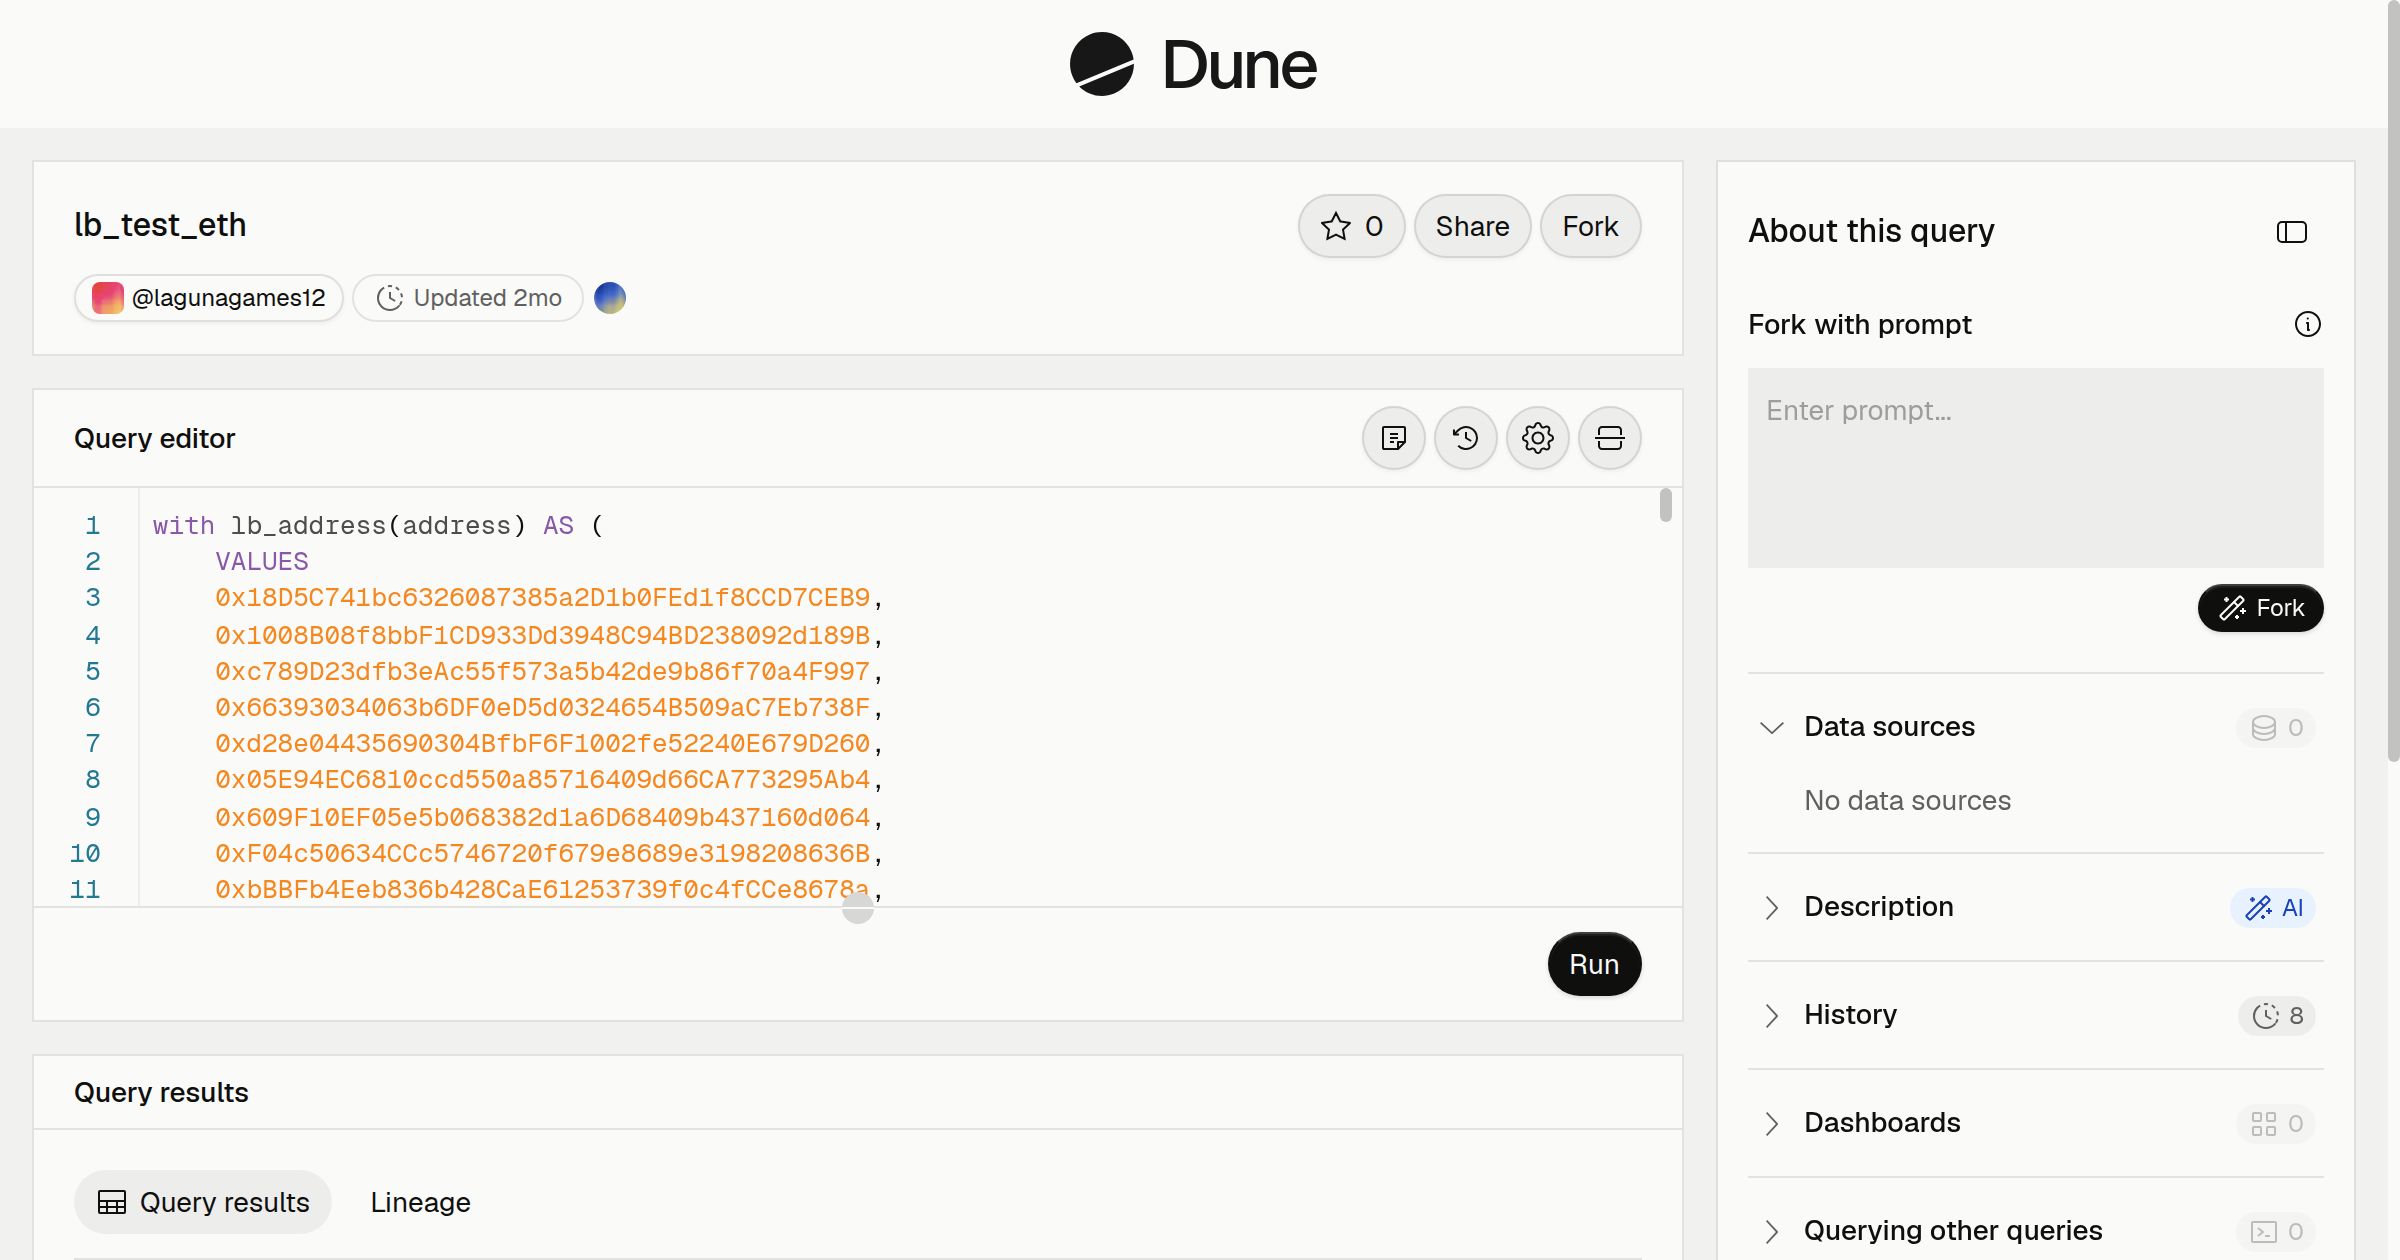This screenshot has height=1260, width=2400.
Task: Click the Share button
Action: pos(1472,226)
